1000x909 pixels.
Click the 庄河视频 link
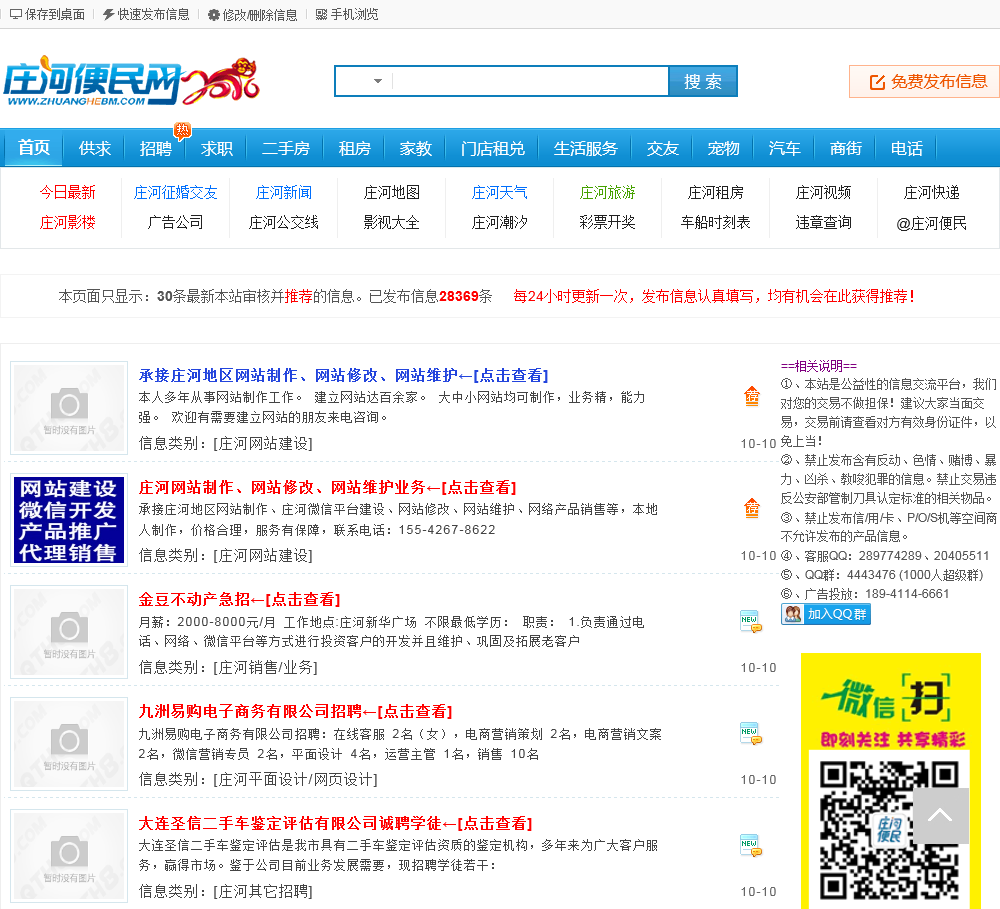click(x=823, y=192)
